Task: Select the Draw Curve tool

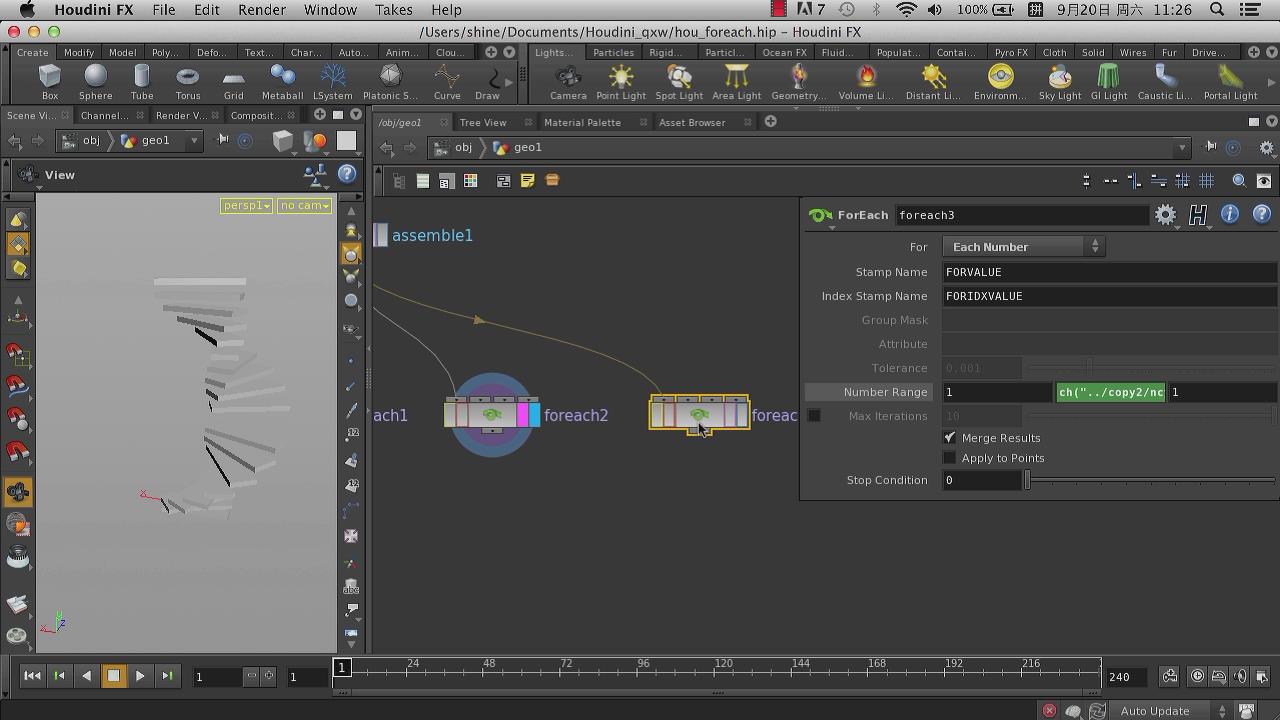Action: pyautogui.click(x=487, y=82)
